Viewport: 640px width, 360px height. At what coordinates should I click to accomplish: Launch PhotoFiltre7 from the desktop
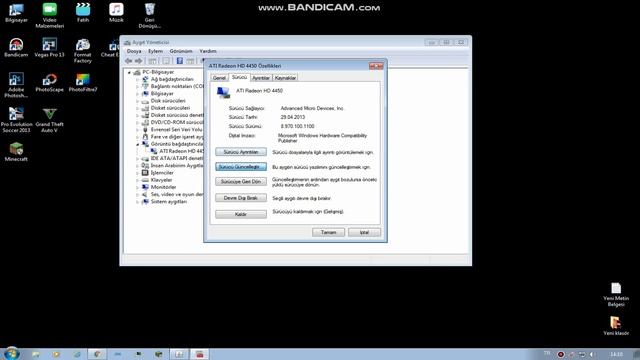pos(83,82)
